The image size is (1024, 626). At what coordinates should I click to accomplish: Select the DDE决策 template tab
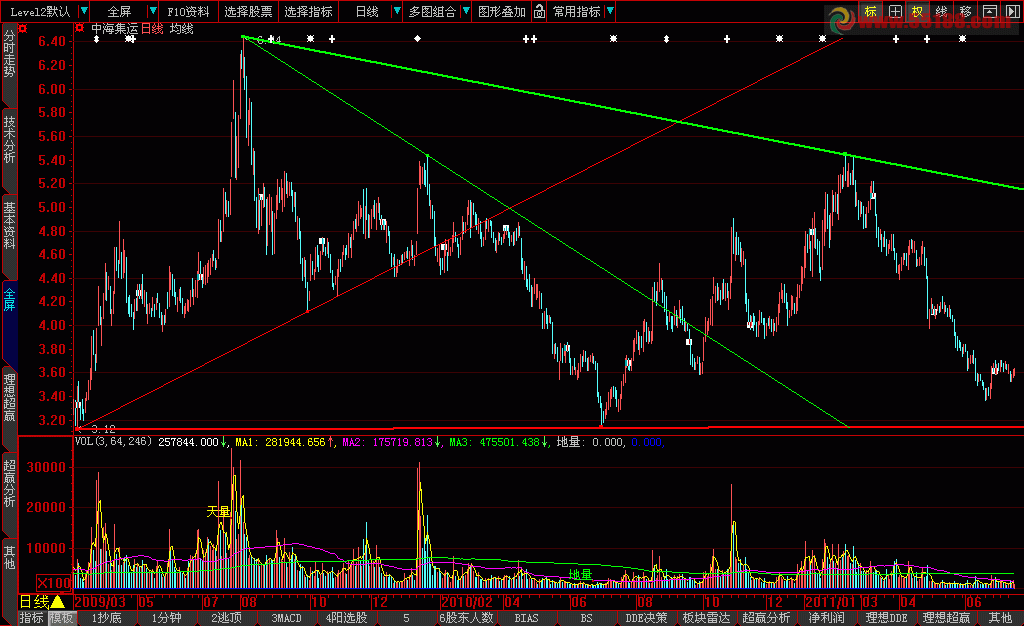tap(647, 618)
